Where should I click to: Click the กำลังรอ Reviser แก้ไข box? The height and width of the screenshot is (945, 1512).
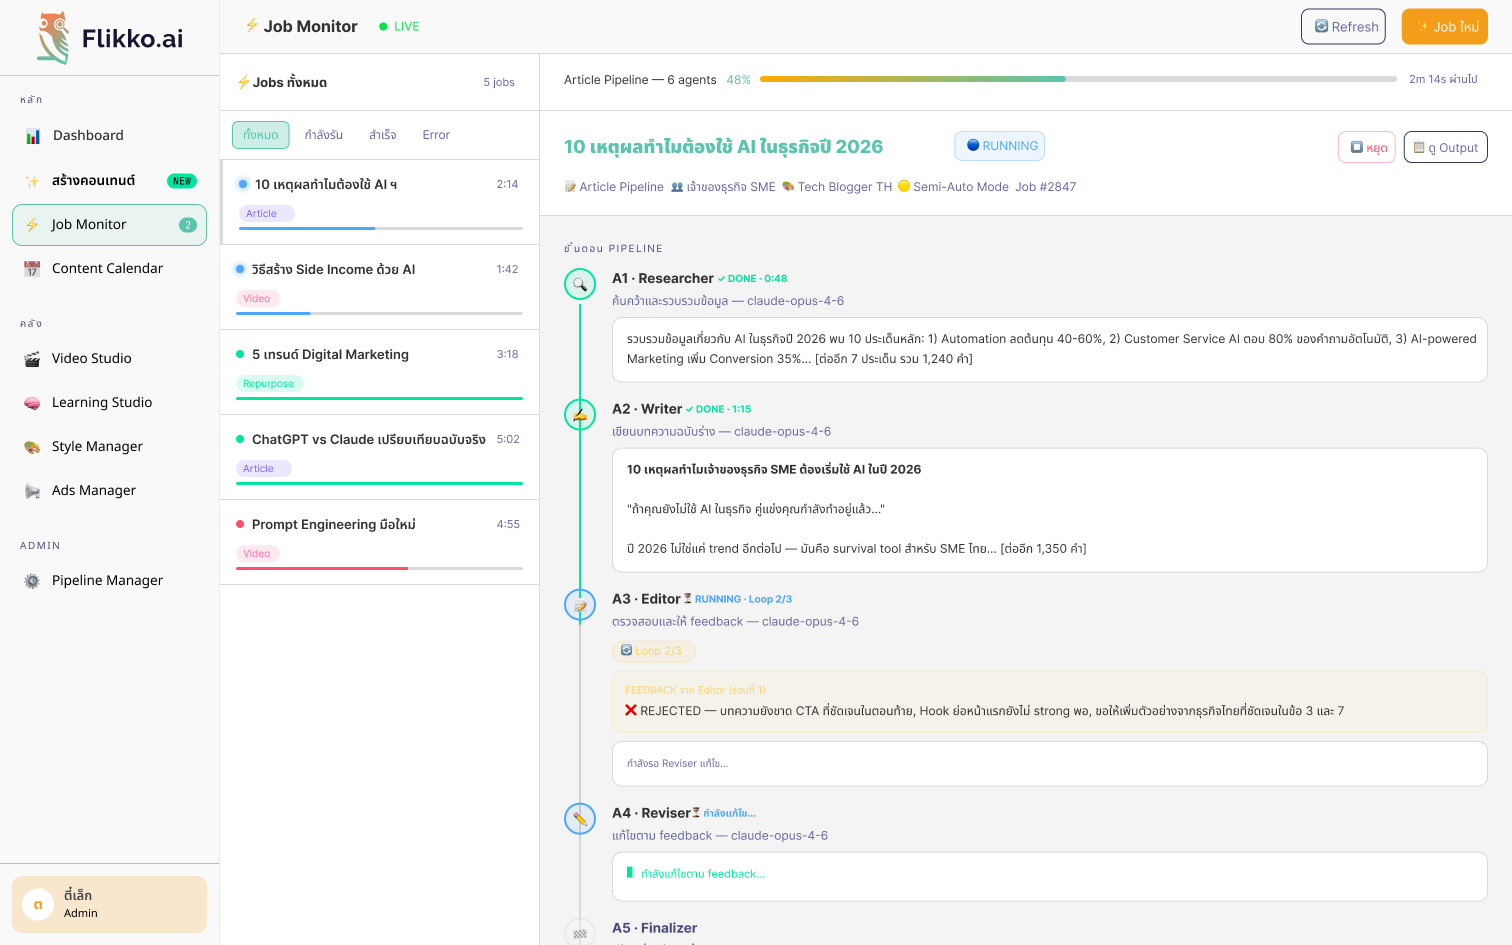pyautogui.click(x=1050, y=764)
